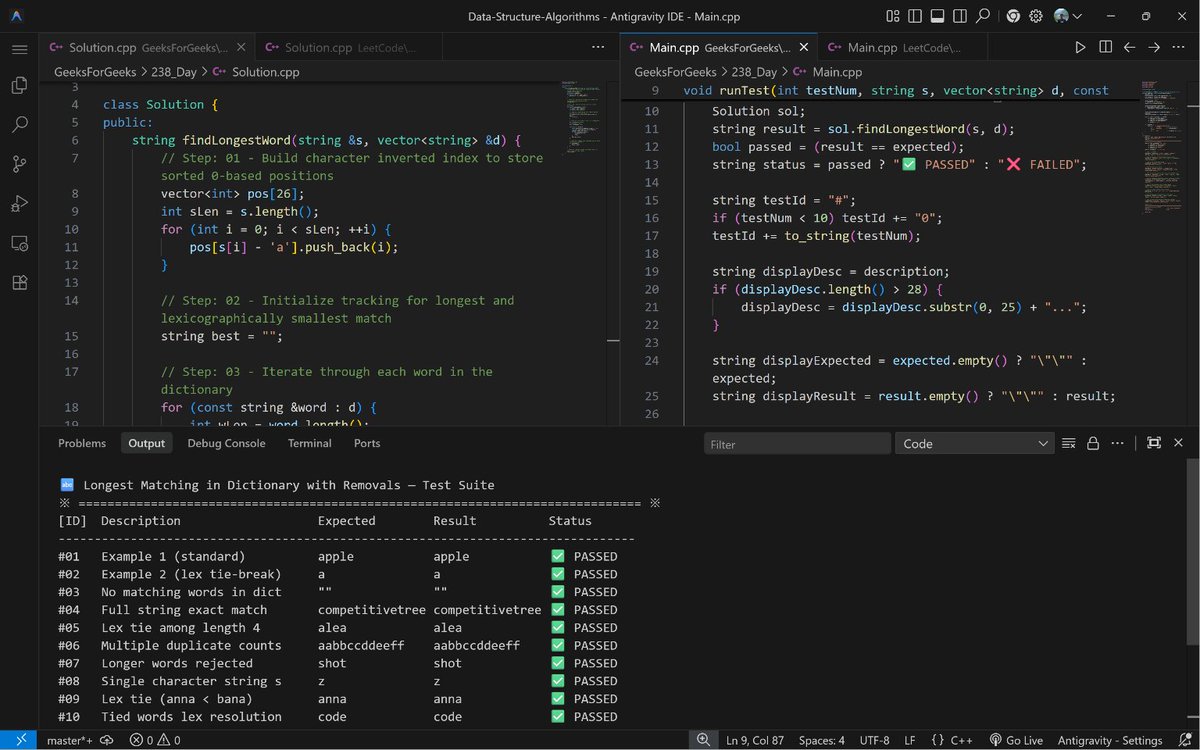The width and height of the screenshot is (1200, 750).
Task: Open the Remote Explorer view
Action: [x=19, y=243]
